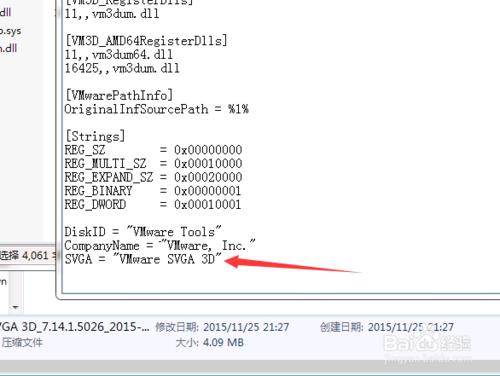Click the '选择 4,061' status text

(x=24, y=256)
